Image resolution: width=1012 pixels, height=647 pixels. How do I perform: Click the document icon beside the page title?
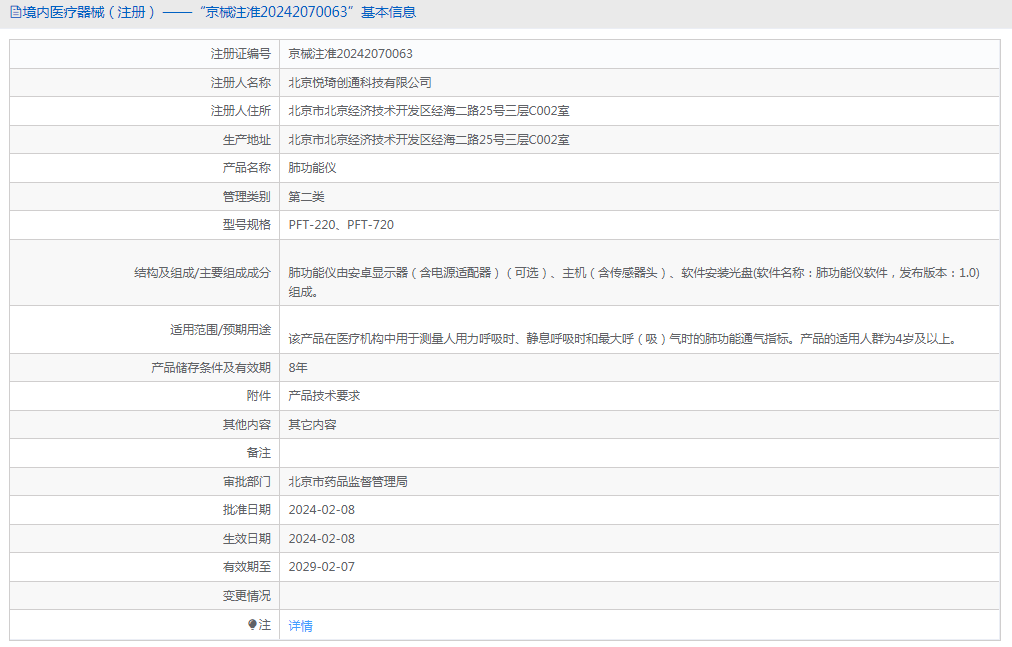coord(15,13)
